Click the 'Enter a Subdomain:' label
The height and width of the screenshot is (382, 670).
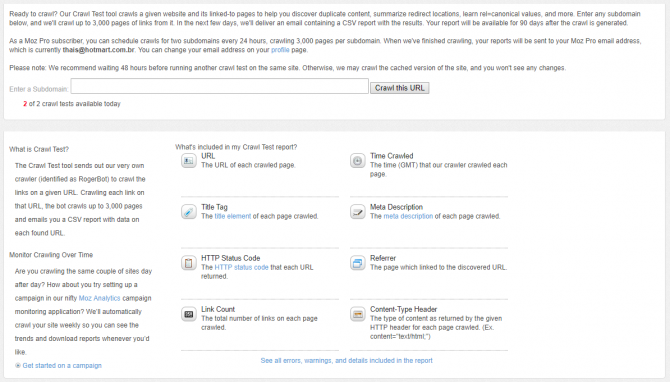click(39, 89)
